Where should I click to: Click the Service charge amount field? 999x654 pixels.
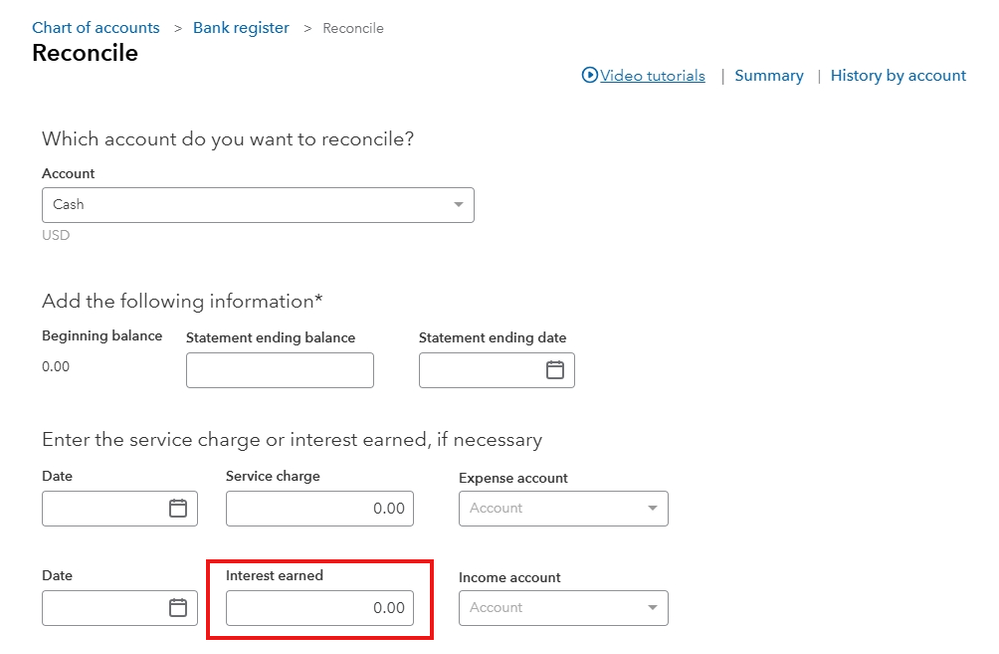coord(319,508)
